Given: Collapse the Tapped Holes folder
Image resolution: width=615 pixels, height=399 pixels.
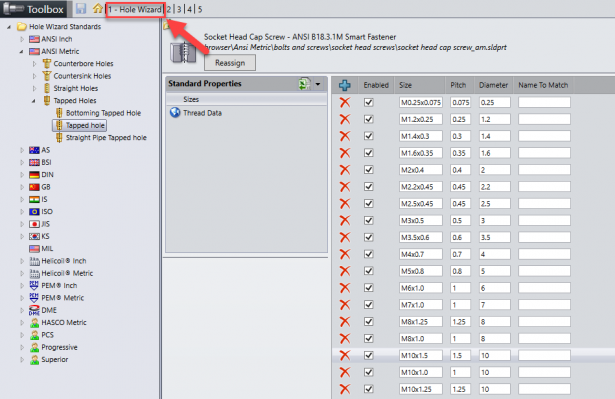Looking at the screenshot, I should pos(34,101).
